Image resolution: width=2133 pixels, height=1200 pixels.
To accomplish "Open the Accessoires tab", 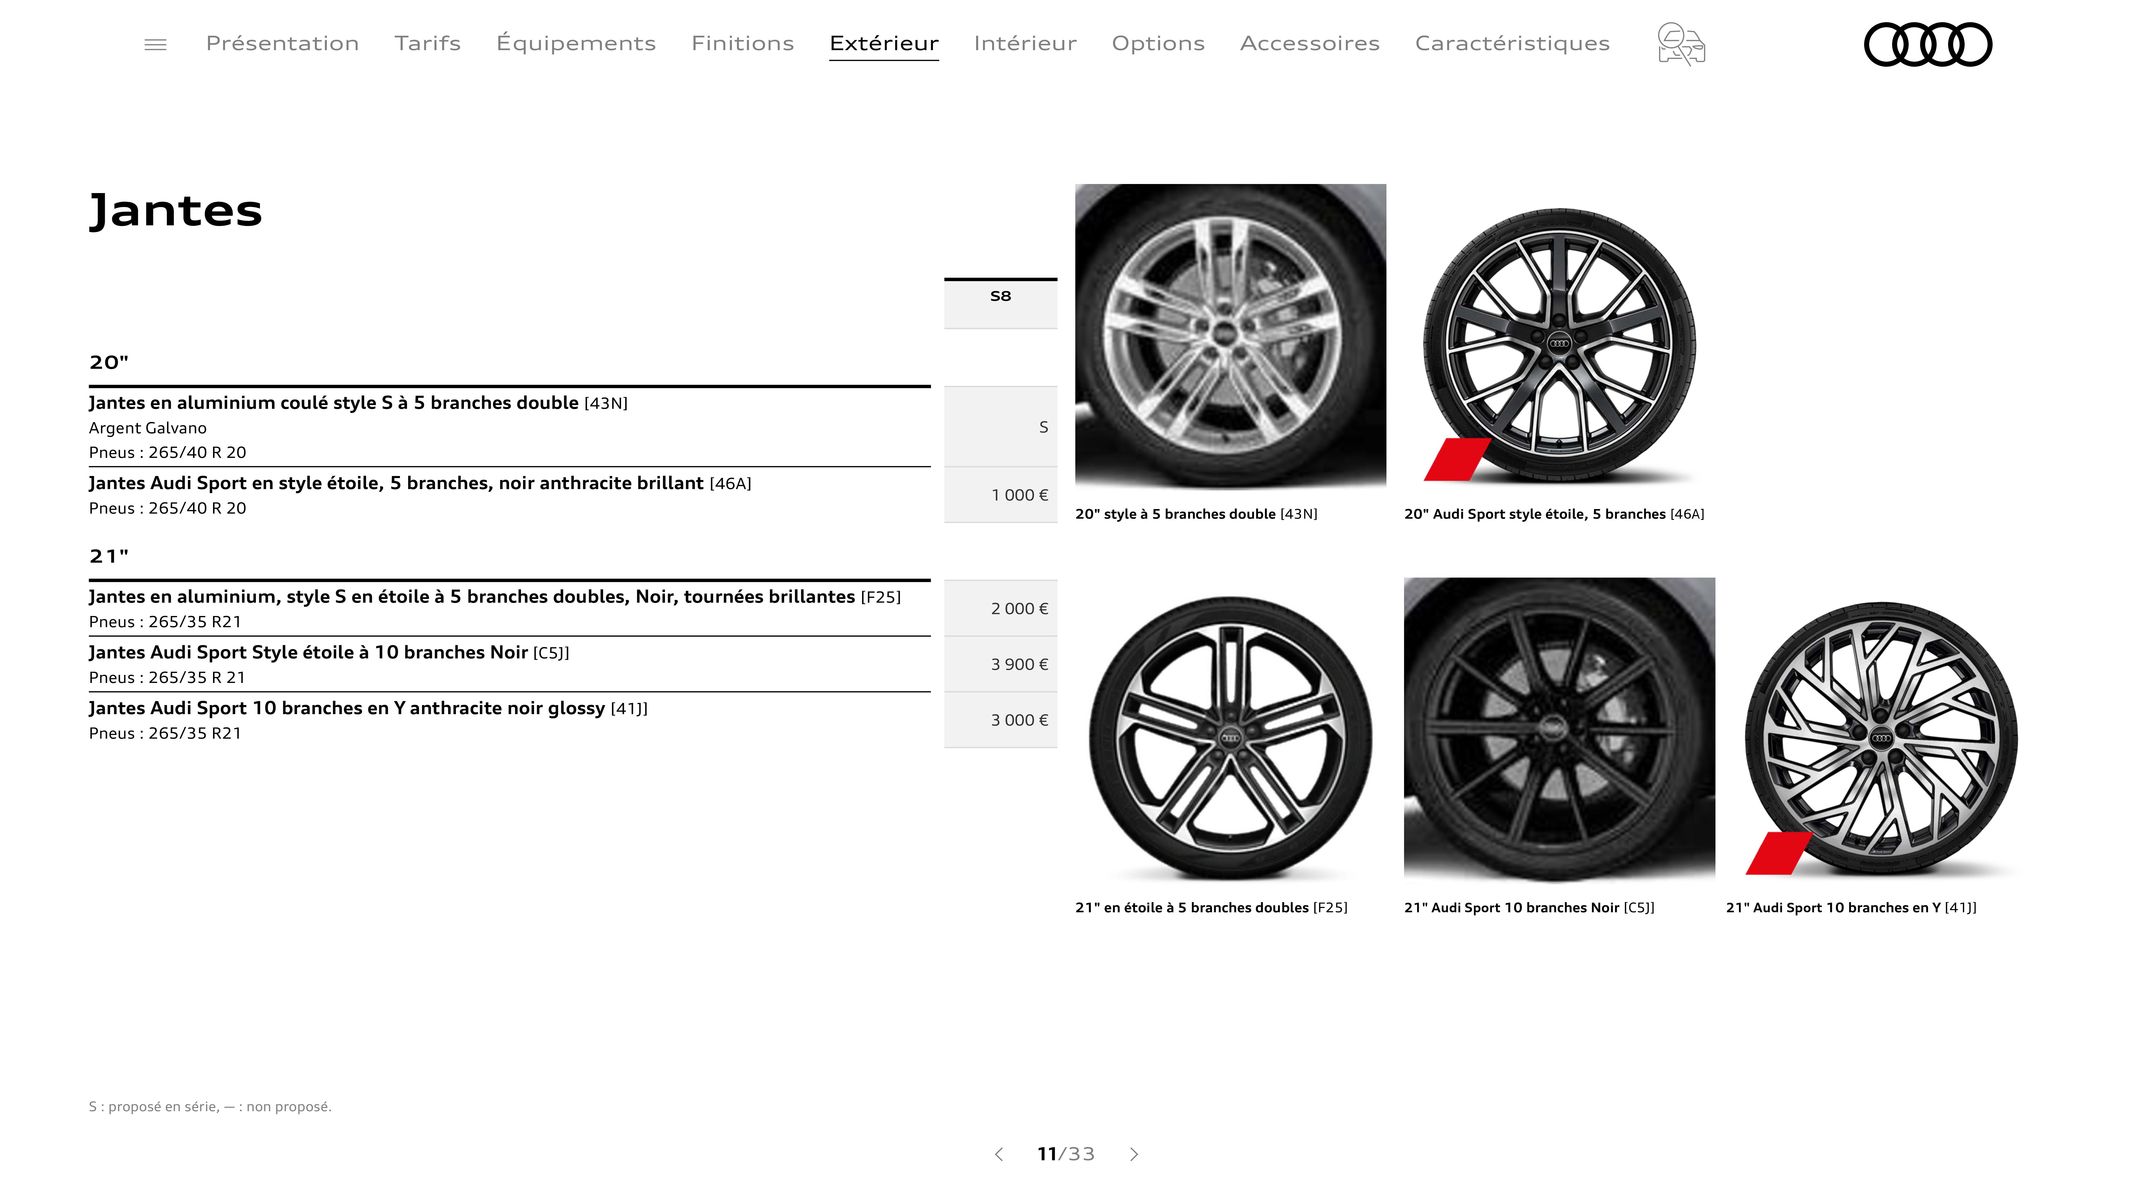I will pos(1309,43).
